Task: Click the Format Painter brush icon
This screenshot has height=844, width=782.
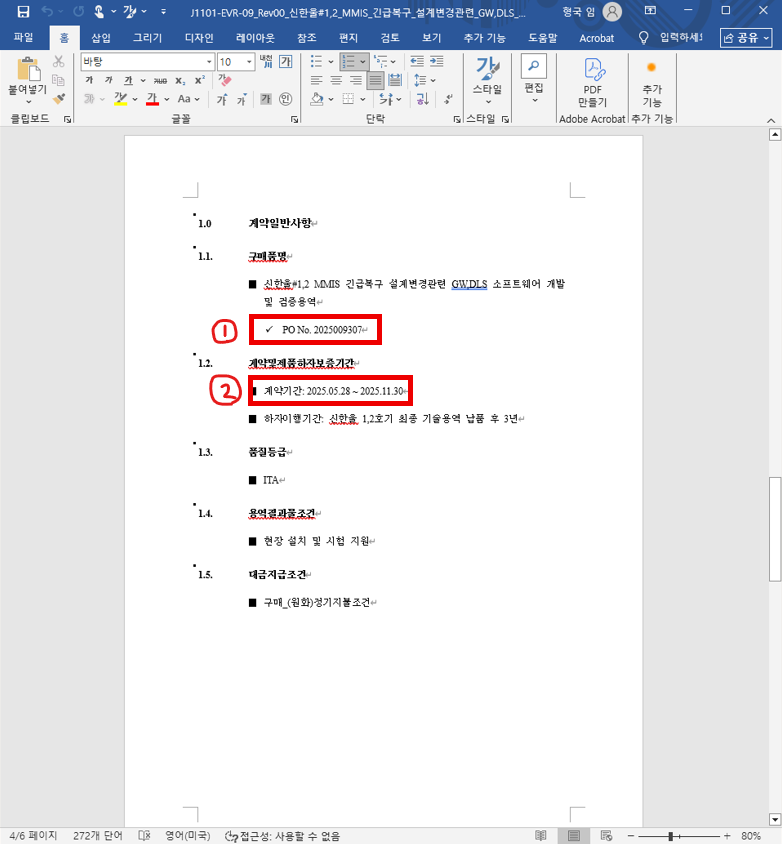Action: point(58,99)
